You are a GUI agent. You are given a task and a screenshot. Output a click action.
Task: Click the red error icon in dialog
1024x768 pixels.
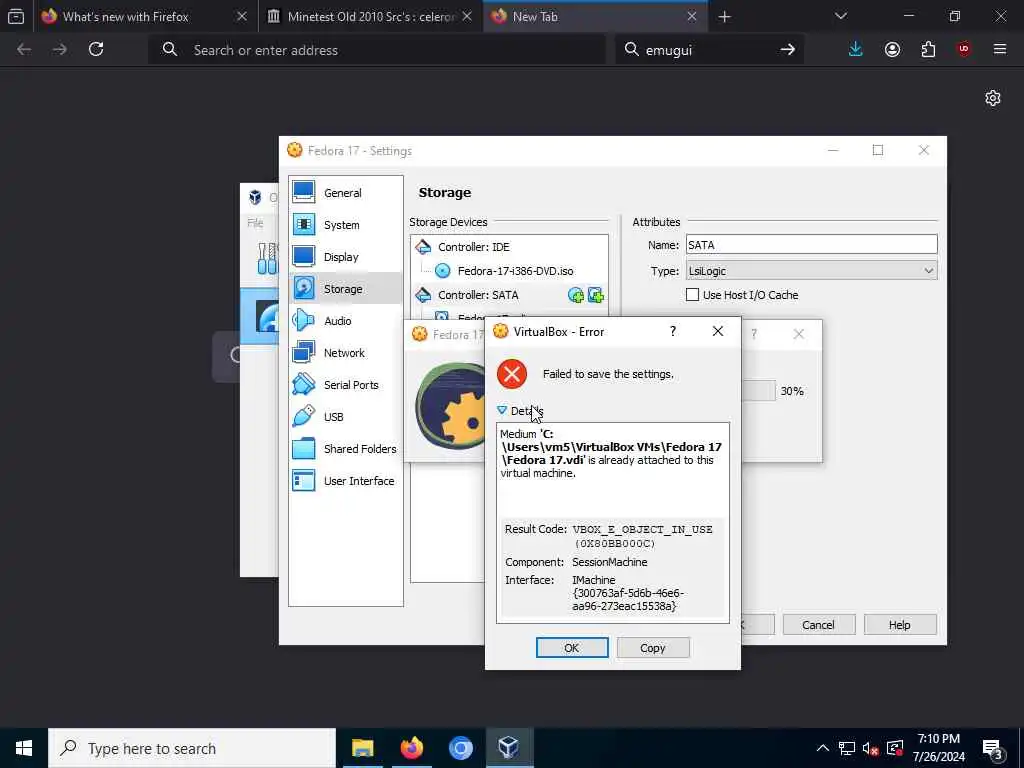tap(512, 374)
